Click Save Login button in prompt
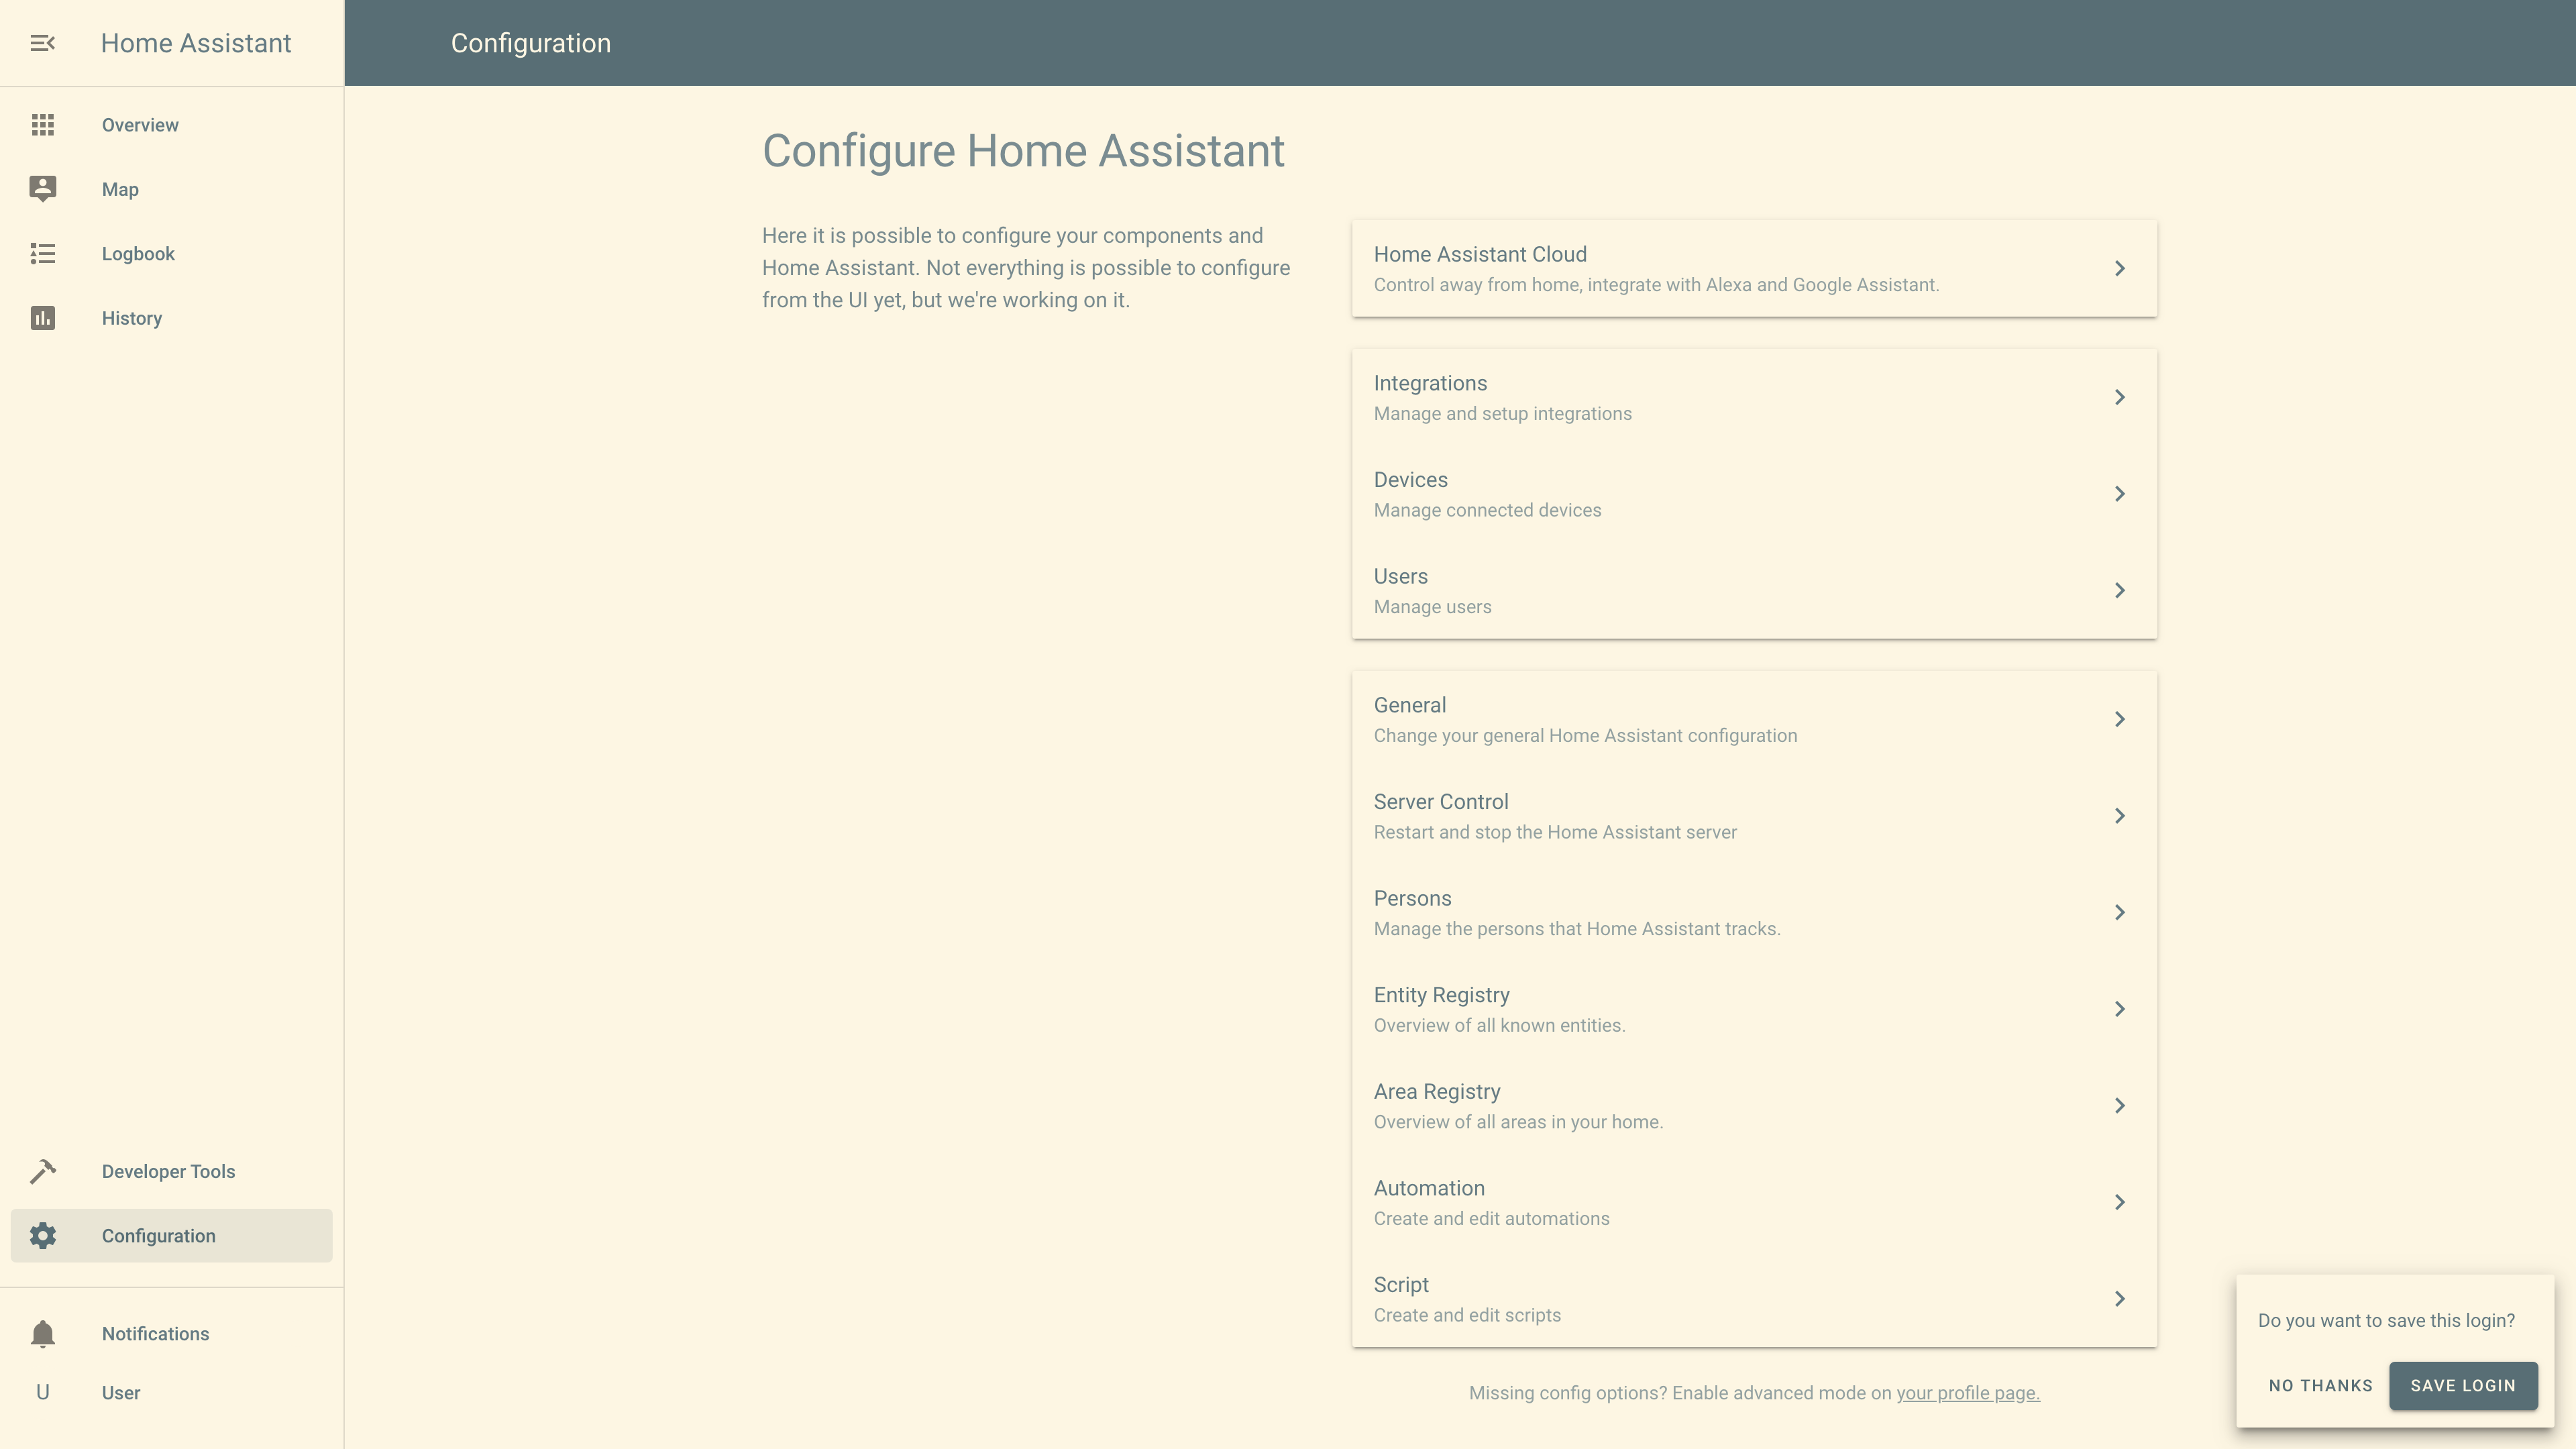The height and width of the screenshot is (1449, 2576). tap(2463, 1385)
